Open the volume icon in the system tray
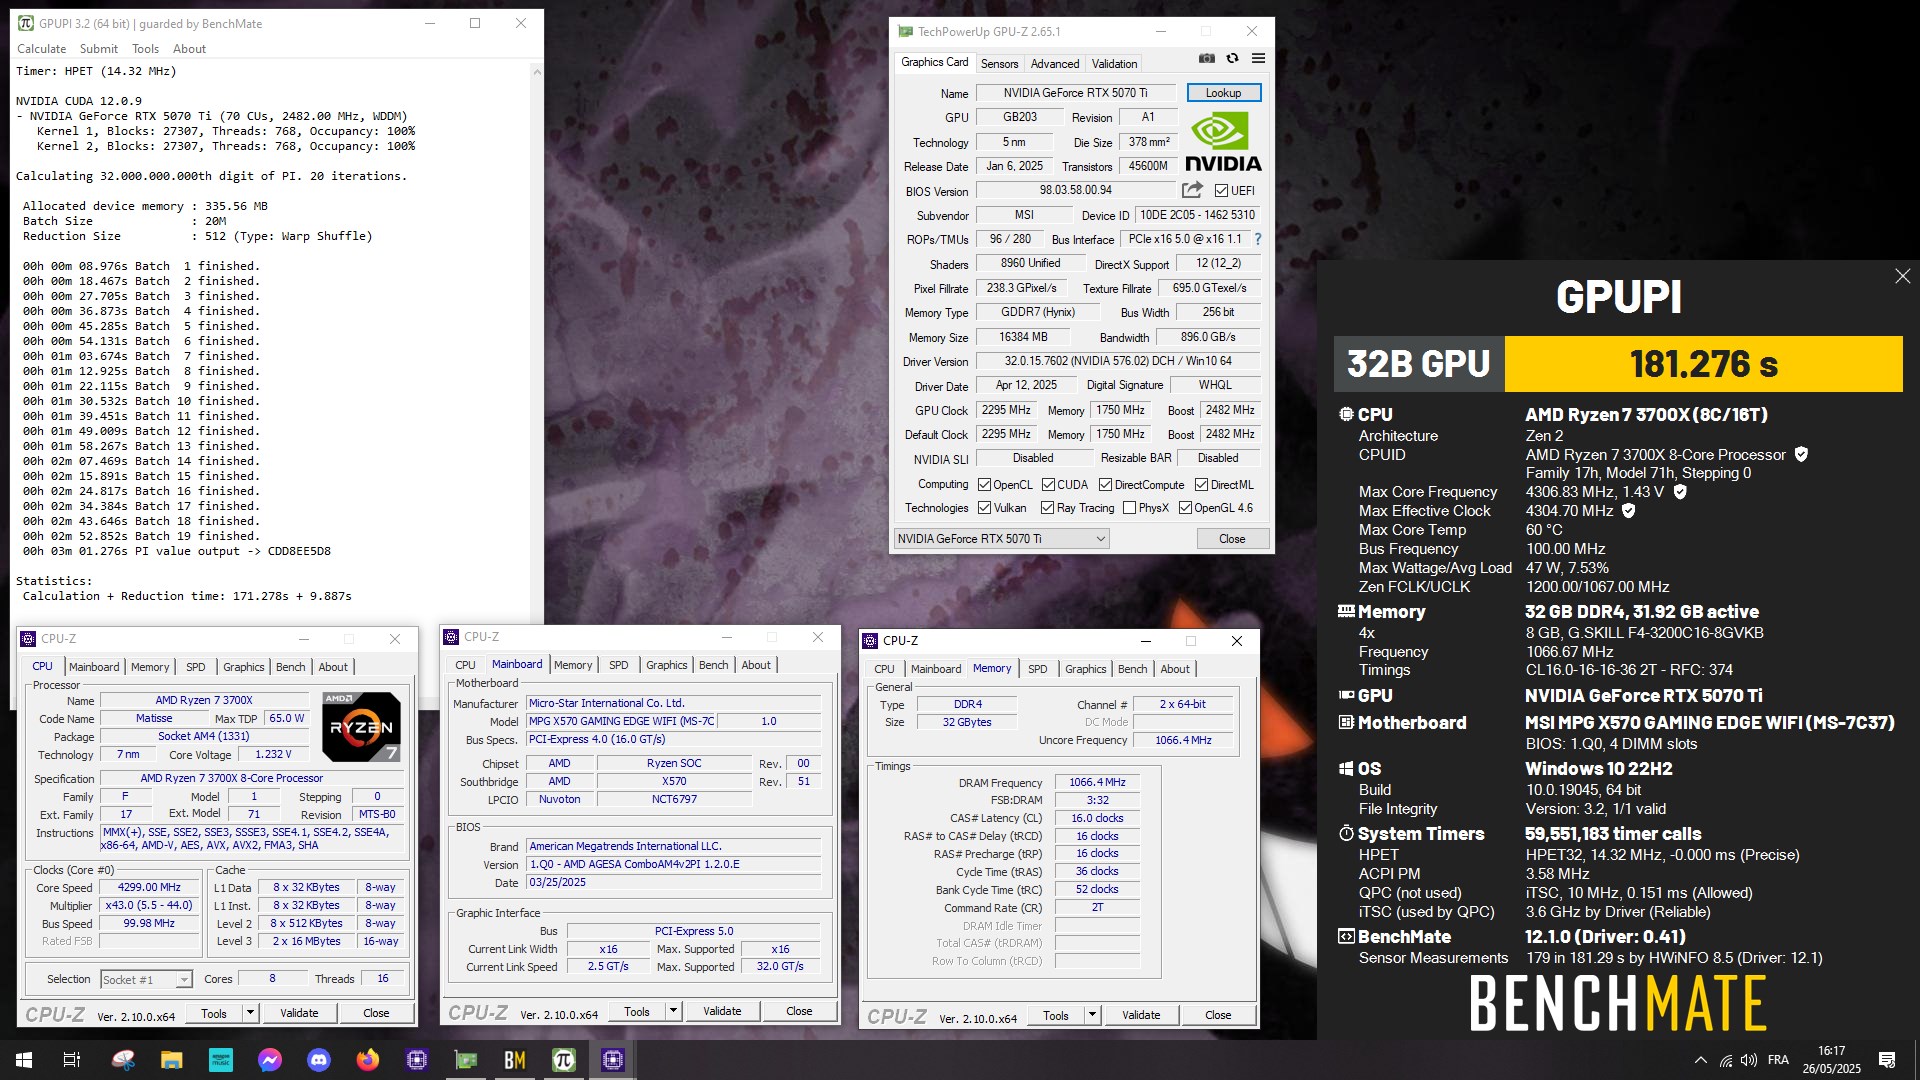 coord(1749,1060)
